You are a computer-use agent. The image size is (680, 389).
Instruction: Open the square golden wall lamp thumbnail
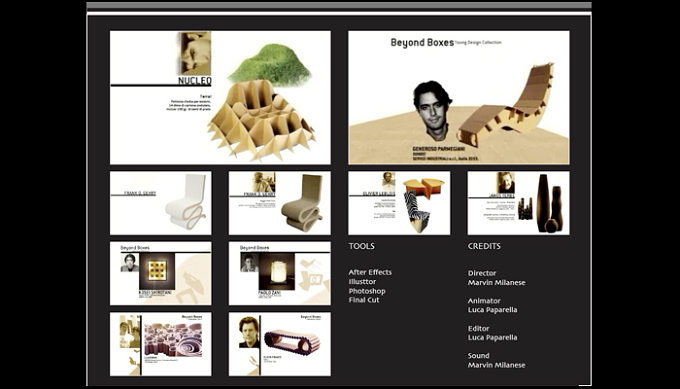click(161, 273)
